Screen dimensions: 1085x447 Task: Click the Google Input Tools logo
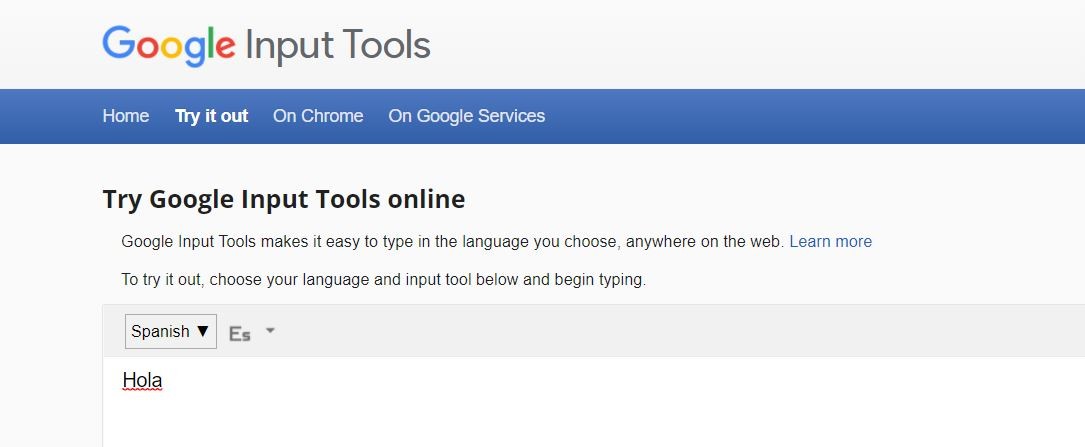pos(266,46)
